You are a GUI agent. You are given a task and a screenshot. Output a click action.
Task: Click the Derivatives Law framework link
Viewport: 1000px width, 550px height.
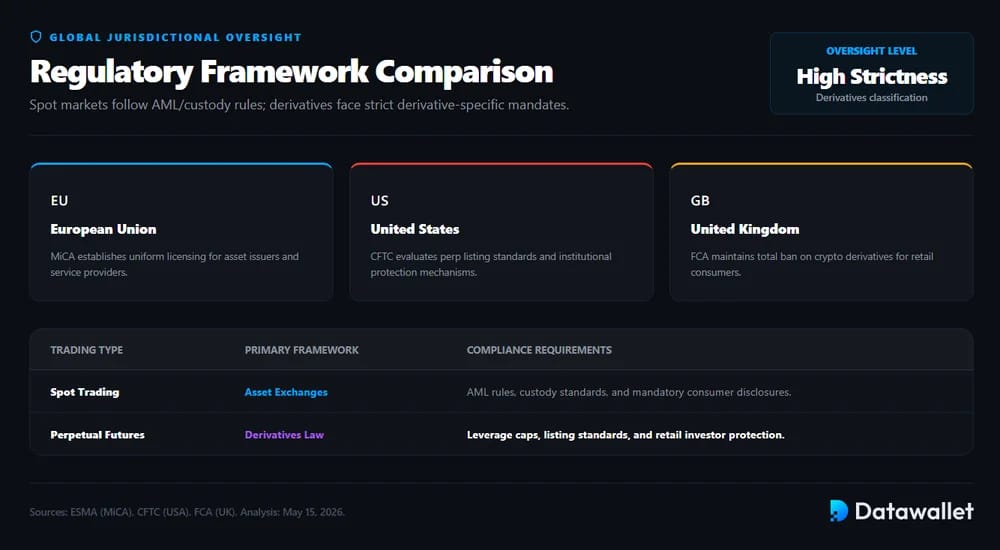[x=284, y=435]
